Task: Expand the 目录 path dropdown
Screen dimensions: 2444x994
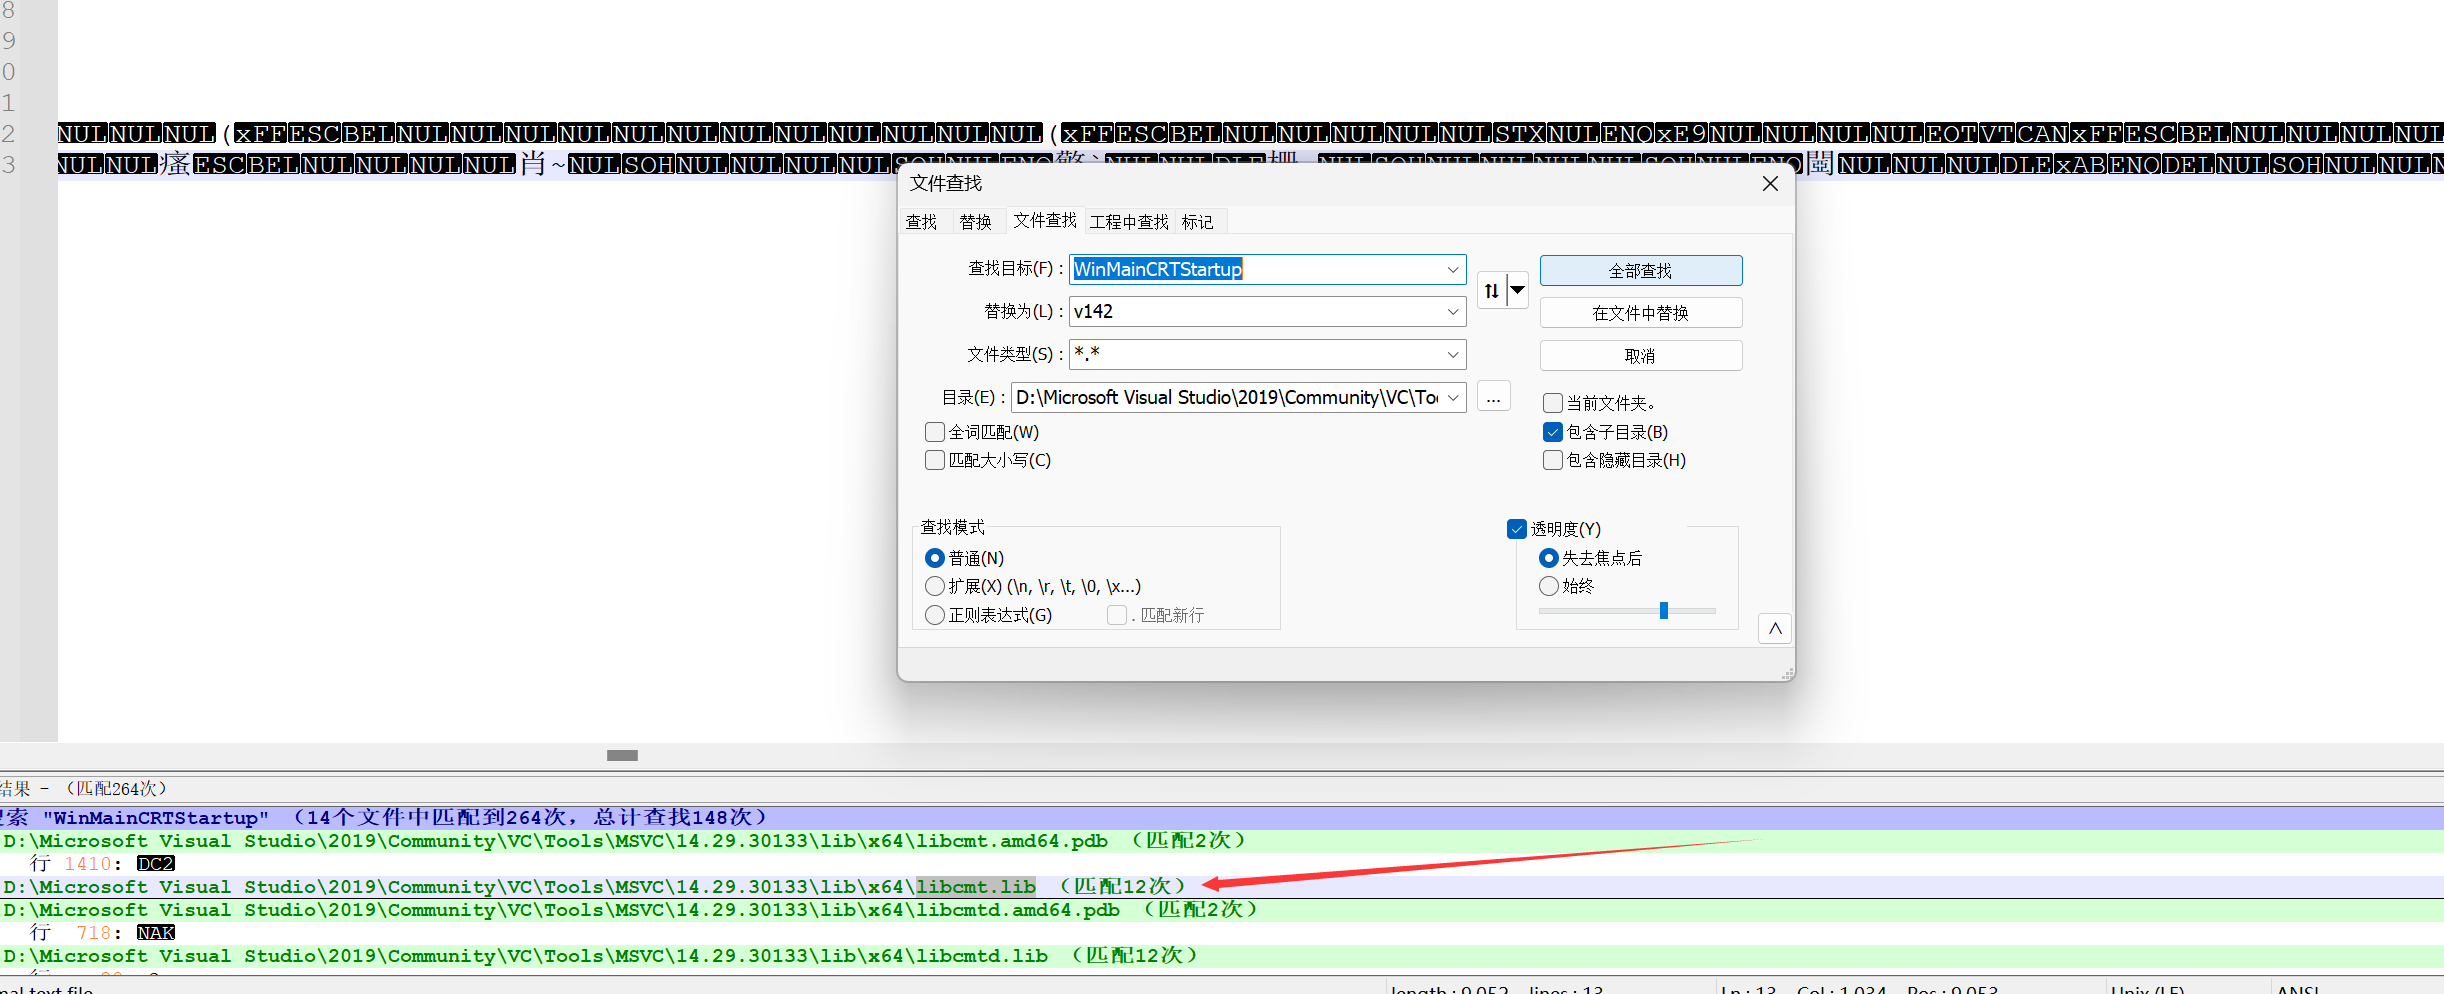Action: coord(1453,398)
